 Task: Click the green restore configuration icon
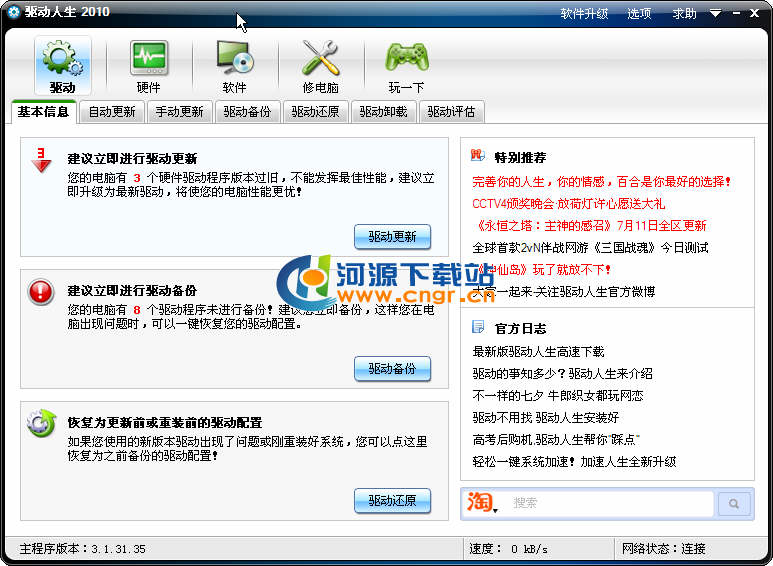pos(41,423)
